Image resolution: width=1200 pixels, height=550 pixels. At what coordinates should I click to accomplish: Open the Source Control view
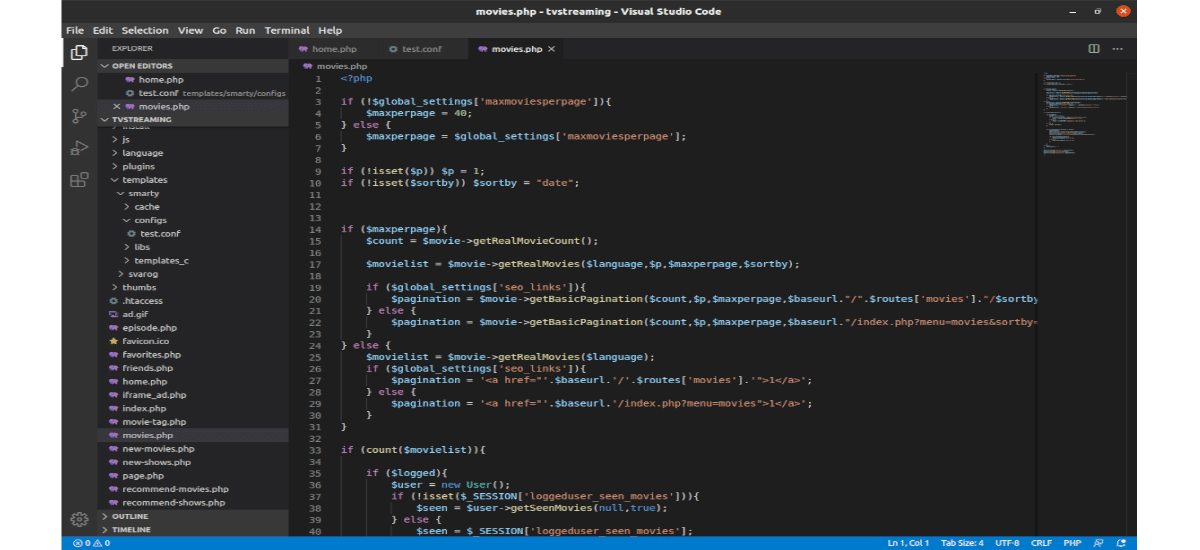[79, 116]
